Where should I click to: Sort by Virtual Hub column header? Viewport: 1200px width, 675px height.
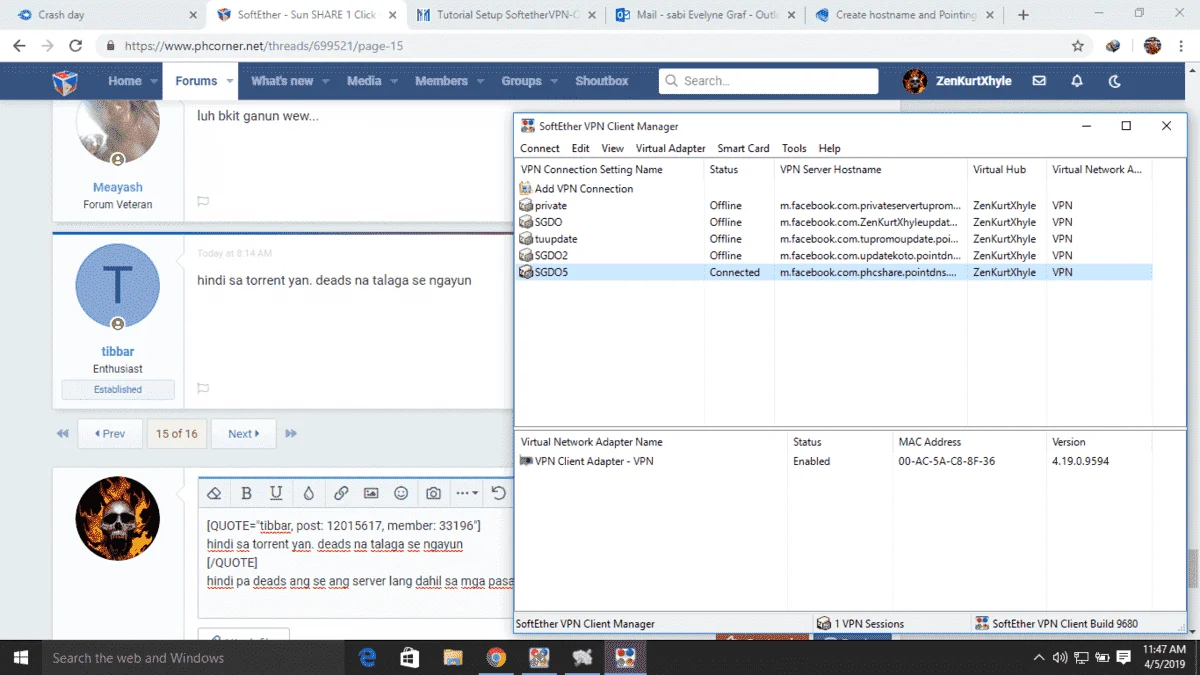click(1007, 170)
